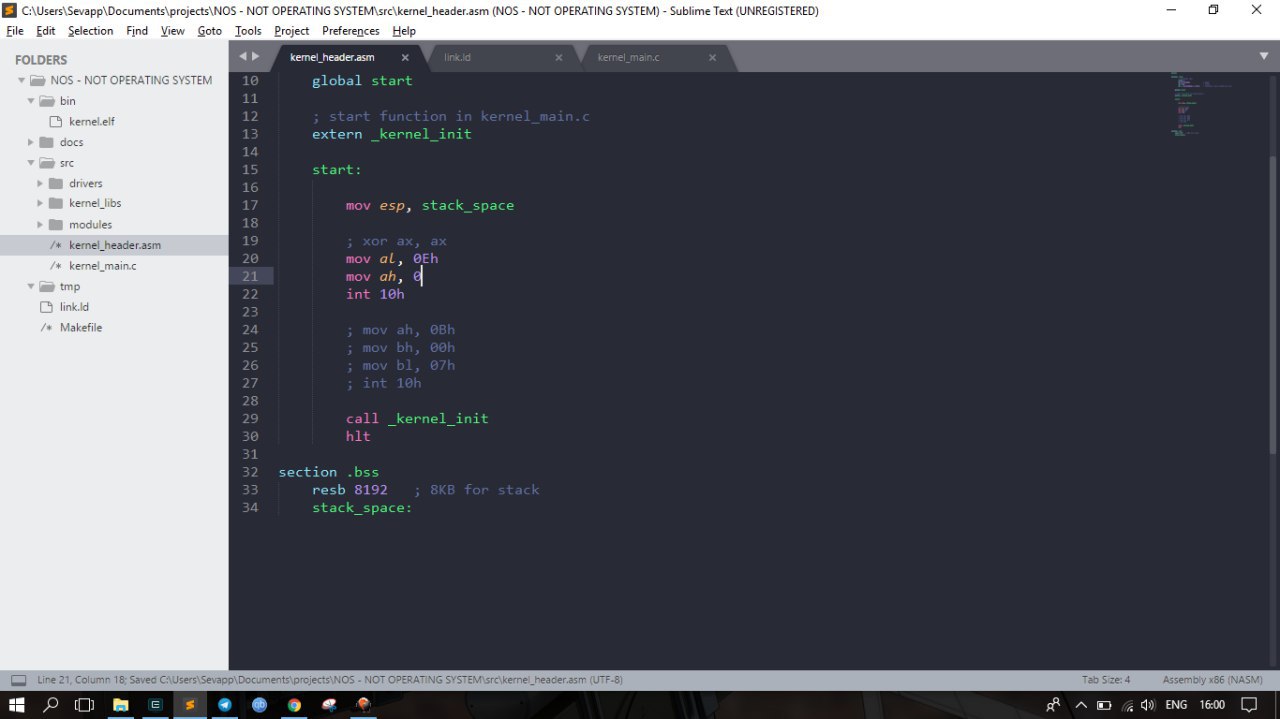Click the 'mov esp, stack_space' line

tap(430, 205)
